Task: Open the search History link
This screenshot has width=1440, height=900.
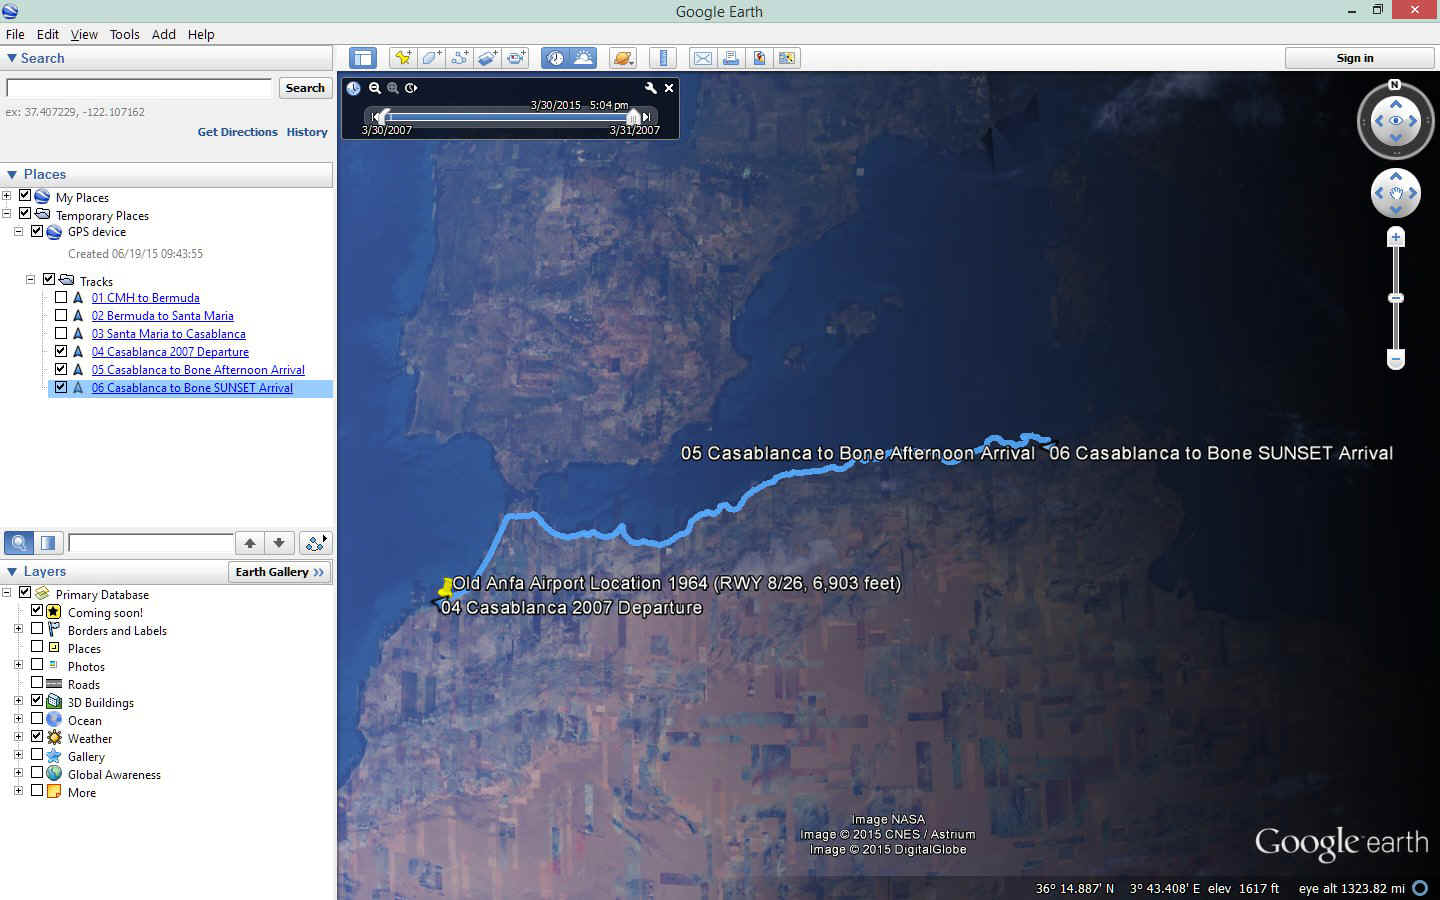Action: [x=307, y=132]
